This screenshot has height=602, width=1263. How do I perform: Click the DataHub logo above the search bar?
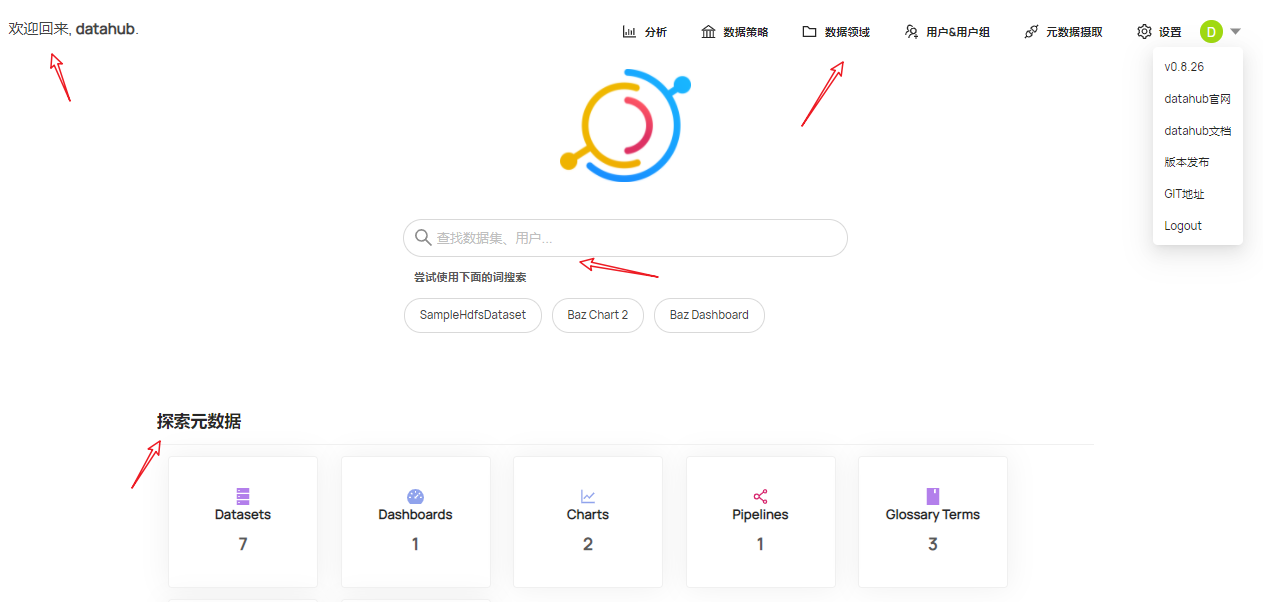click(624, 124)
